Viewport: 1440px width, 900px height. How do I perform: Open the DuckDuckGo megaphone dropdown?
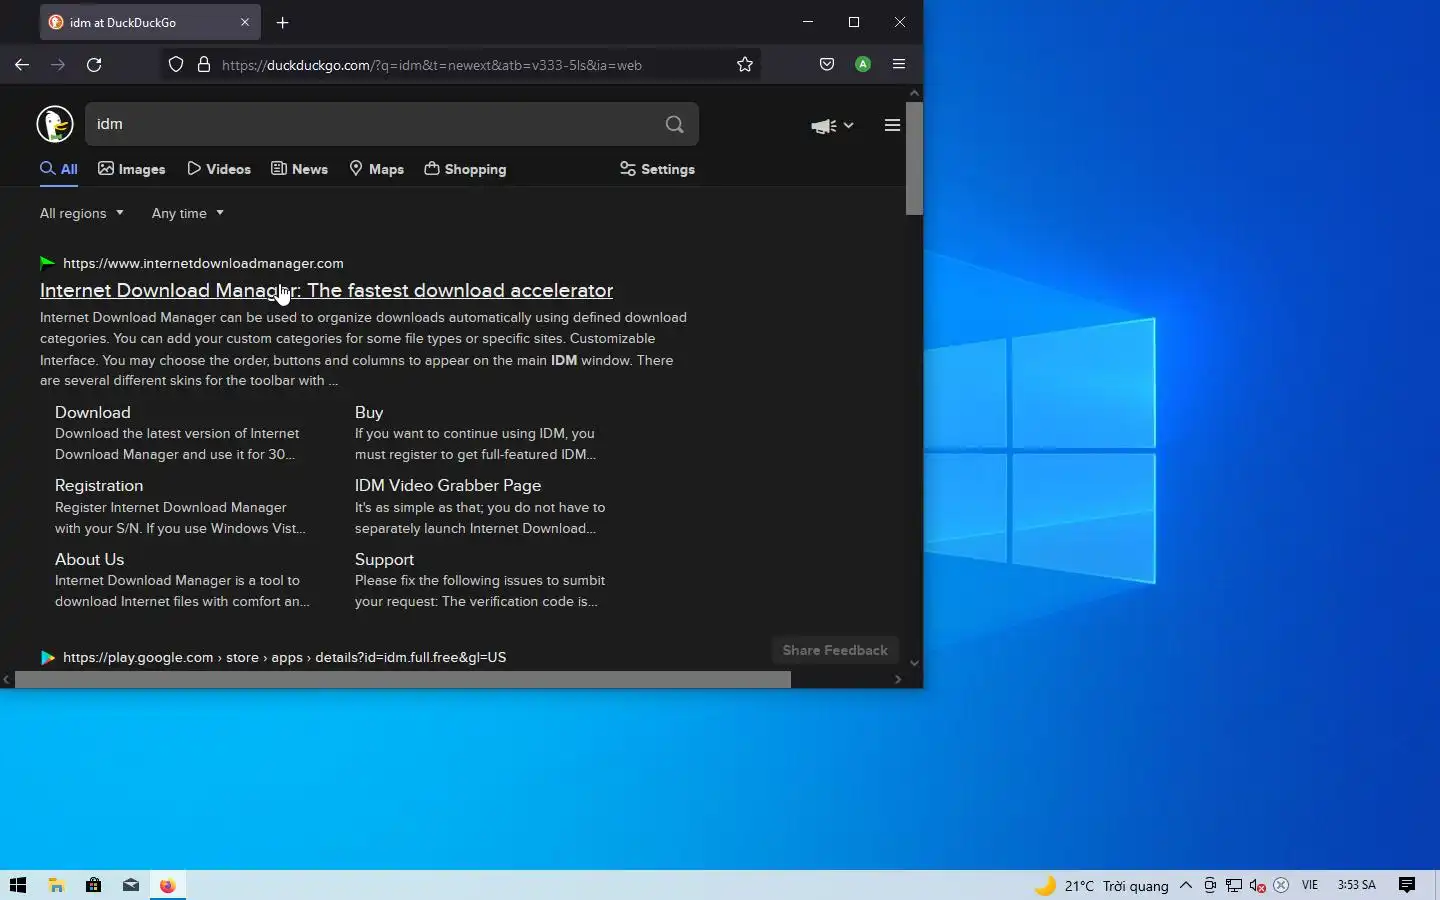832,125
